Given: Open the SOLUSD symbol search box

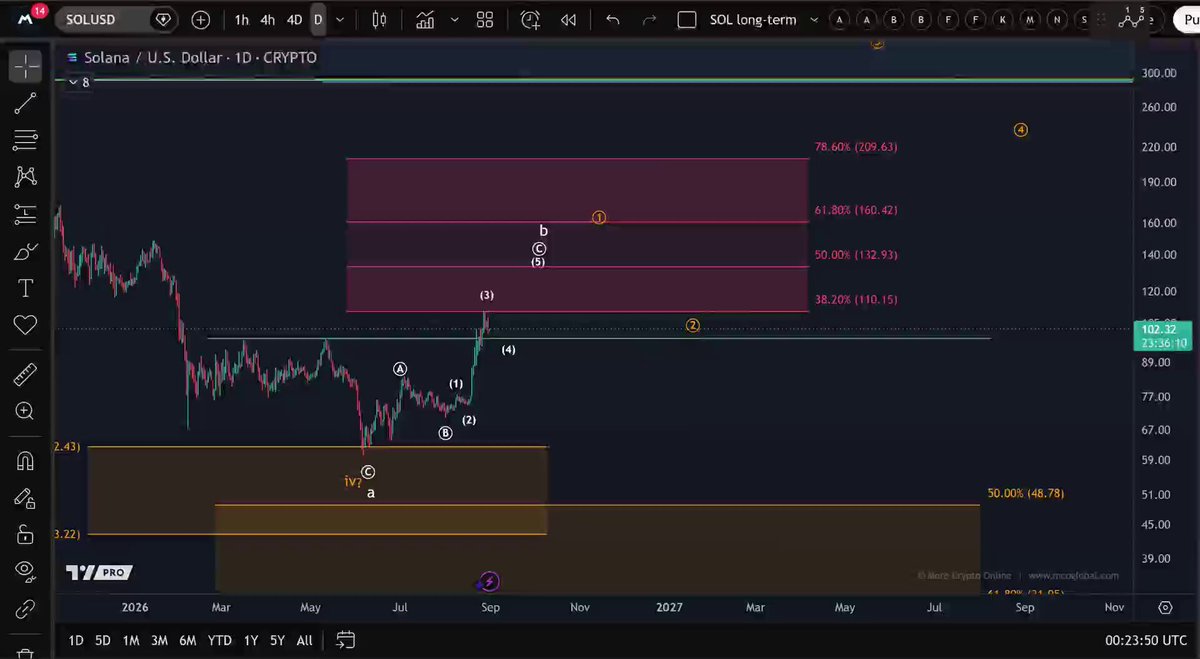Looking at the screenshot, I should tap(116, 20).
